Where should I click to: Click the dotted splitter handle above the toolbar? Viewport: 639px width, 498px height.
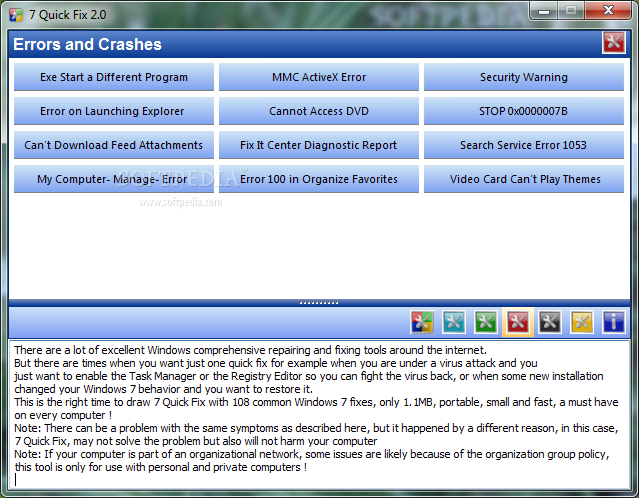[319, 303]
